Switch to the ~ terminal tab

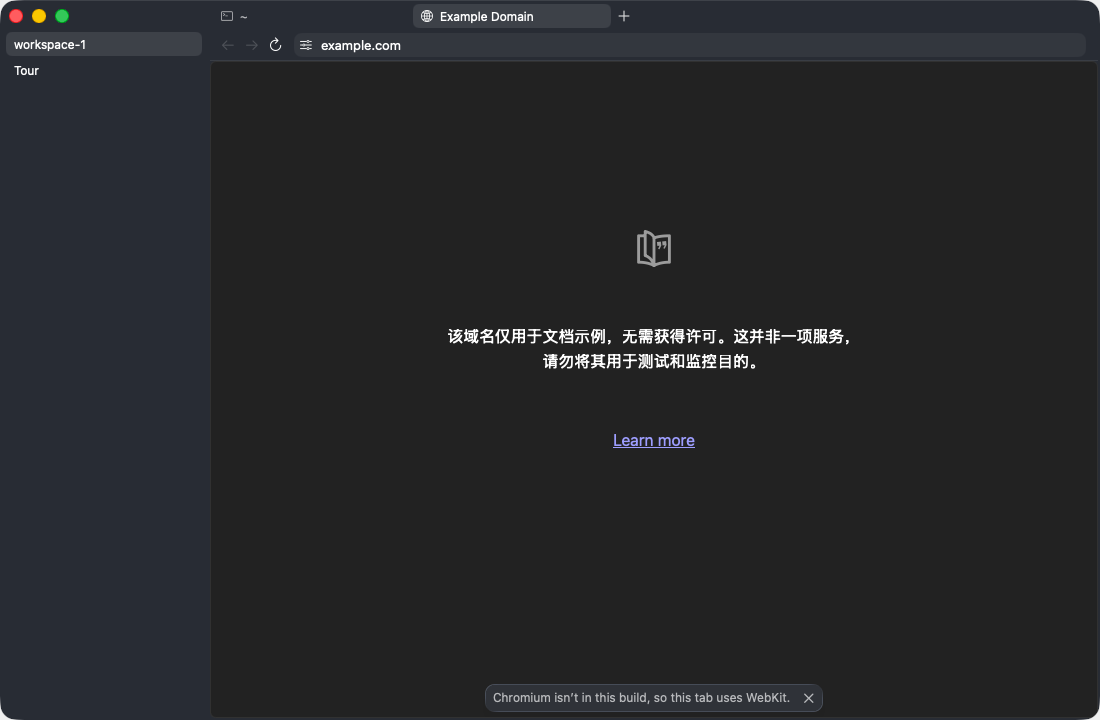tap(234, 16)
